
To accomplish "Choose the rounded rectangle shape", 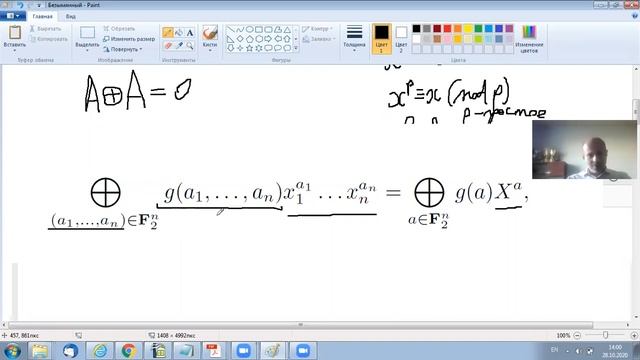I will [x=268, y=30].
